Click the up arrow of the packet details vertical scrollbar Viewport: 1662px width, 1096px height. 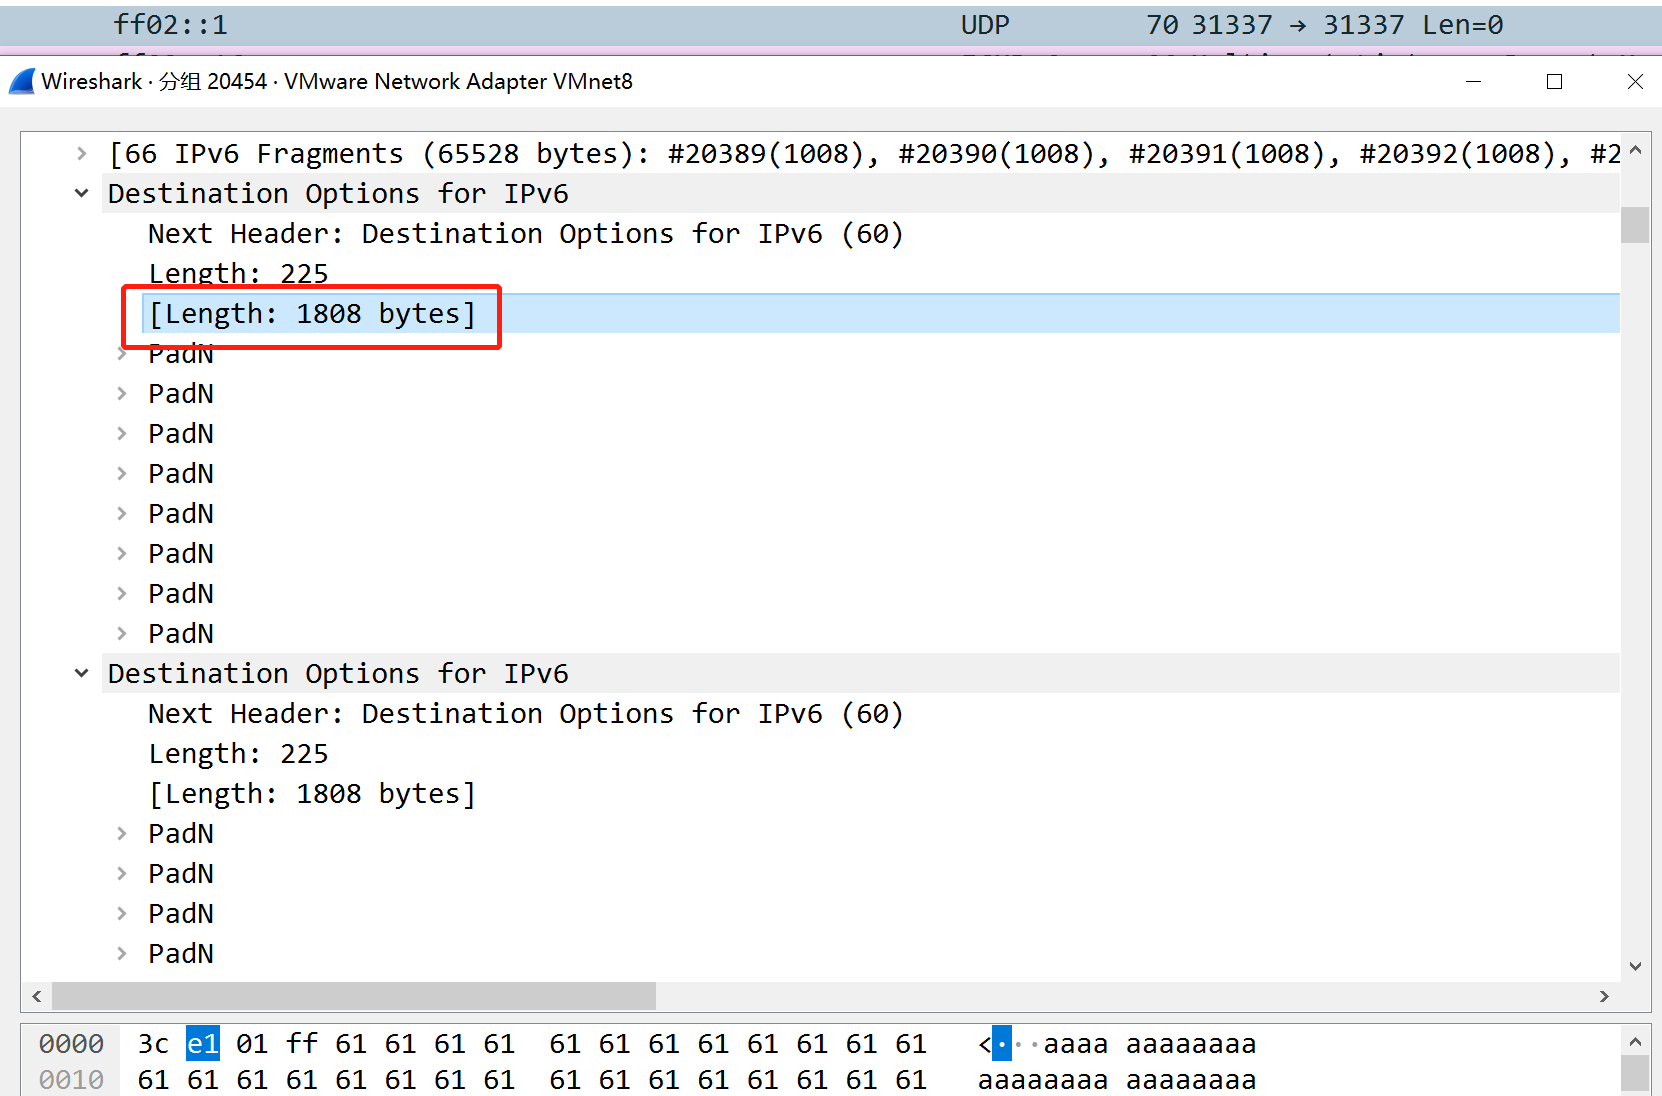1635,151
